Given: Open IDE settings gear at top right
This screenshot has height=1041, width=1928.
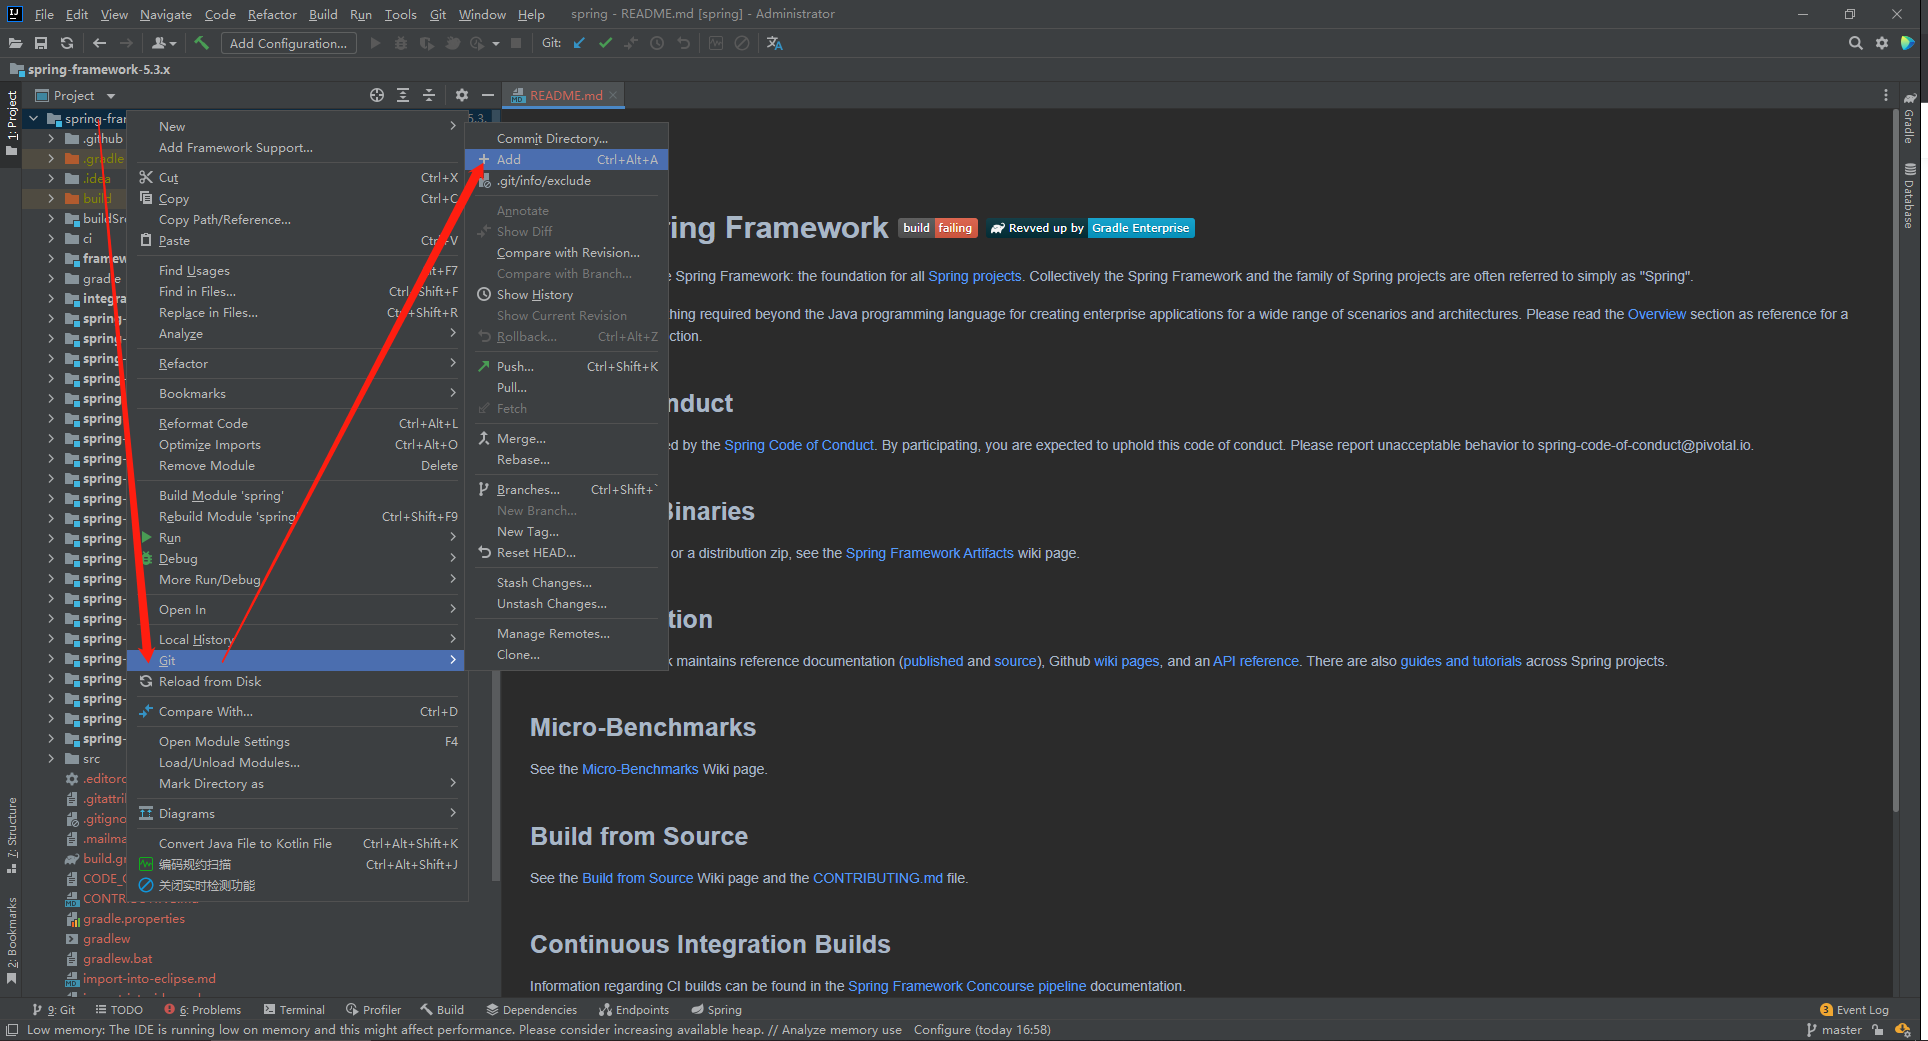Looking at the screenshot, I should pos(1882,43).
